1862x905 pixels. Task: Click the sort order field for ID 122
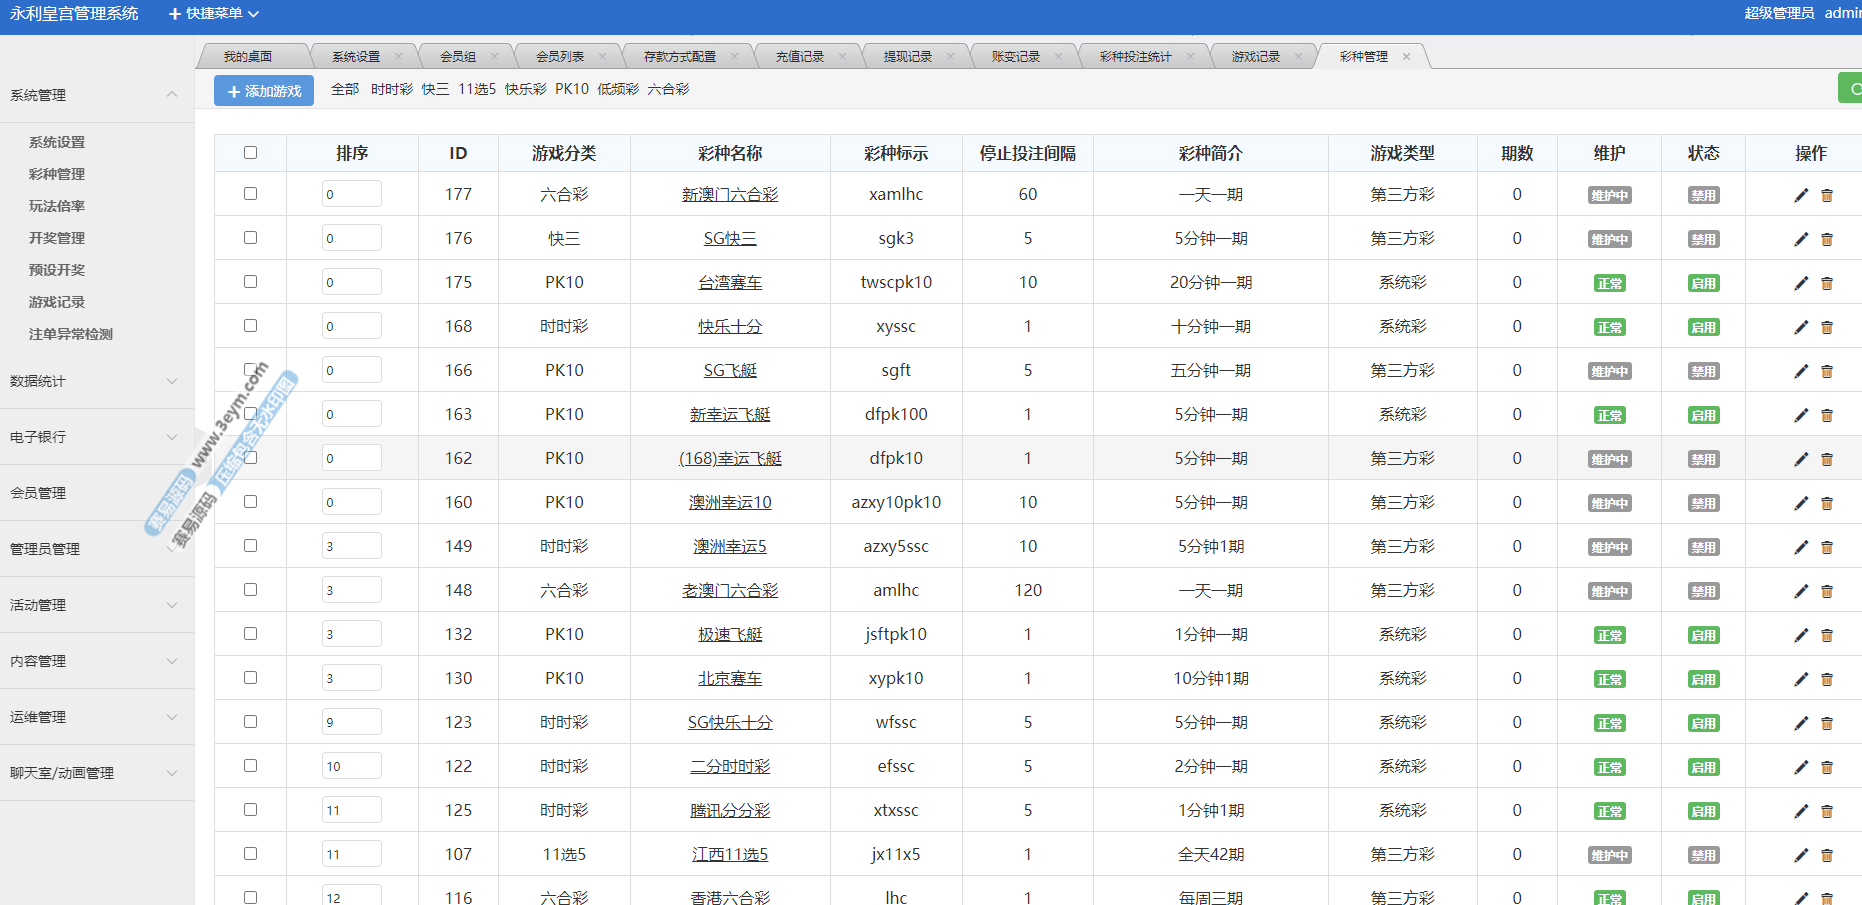click(x=351, y=766)
